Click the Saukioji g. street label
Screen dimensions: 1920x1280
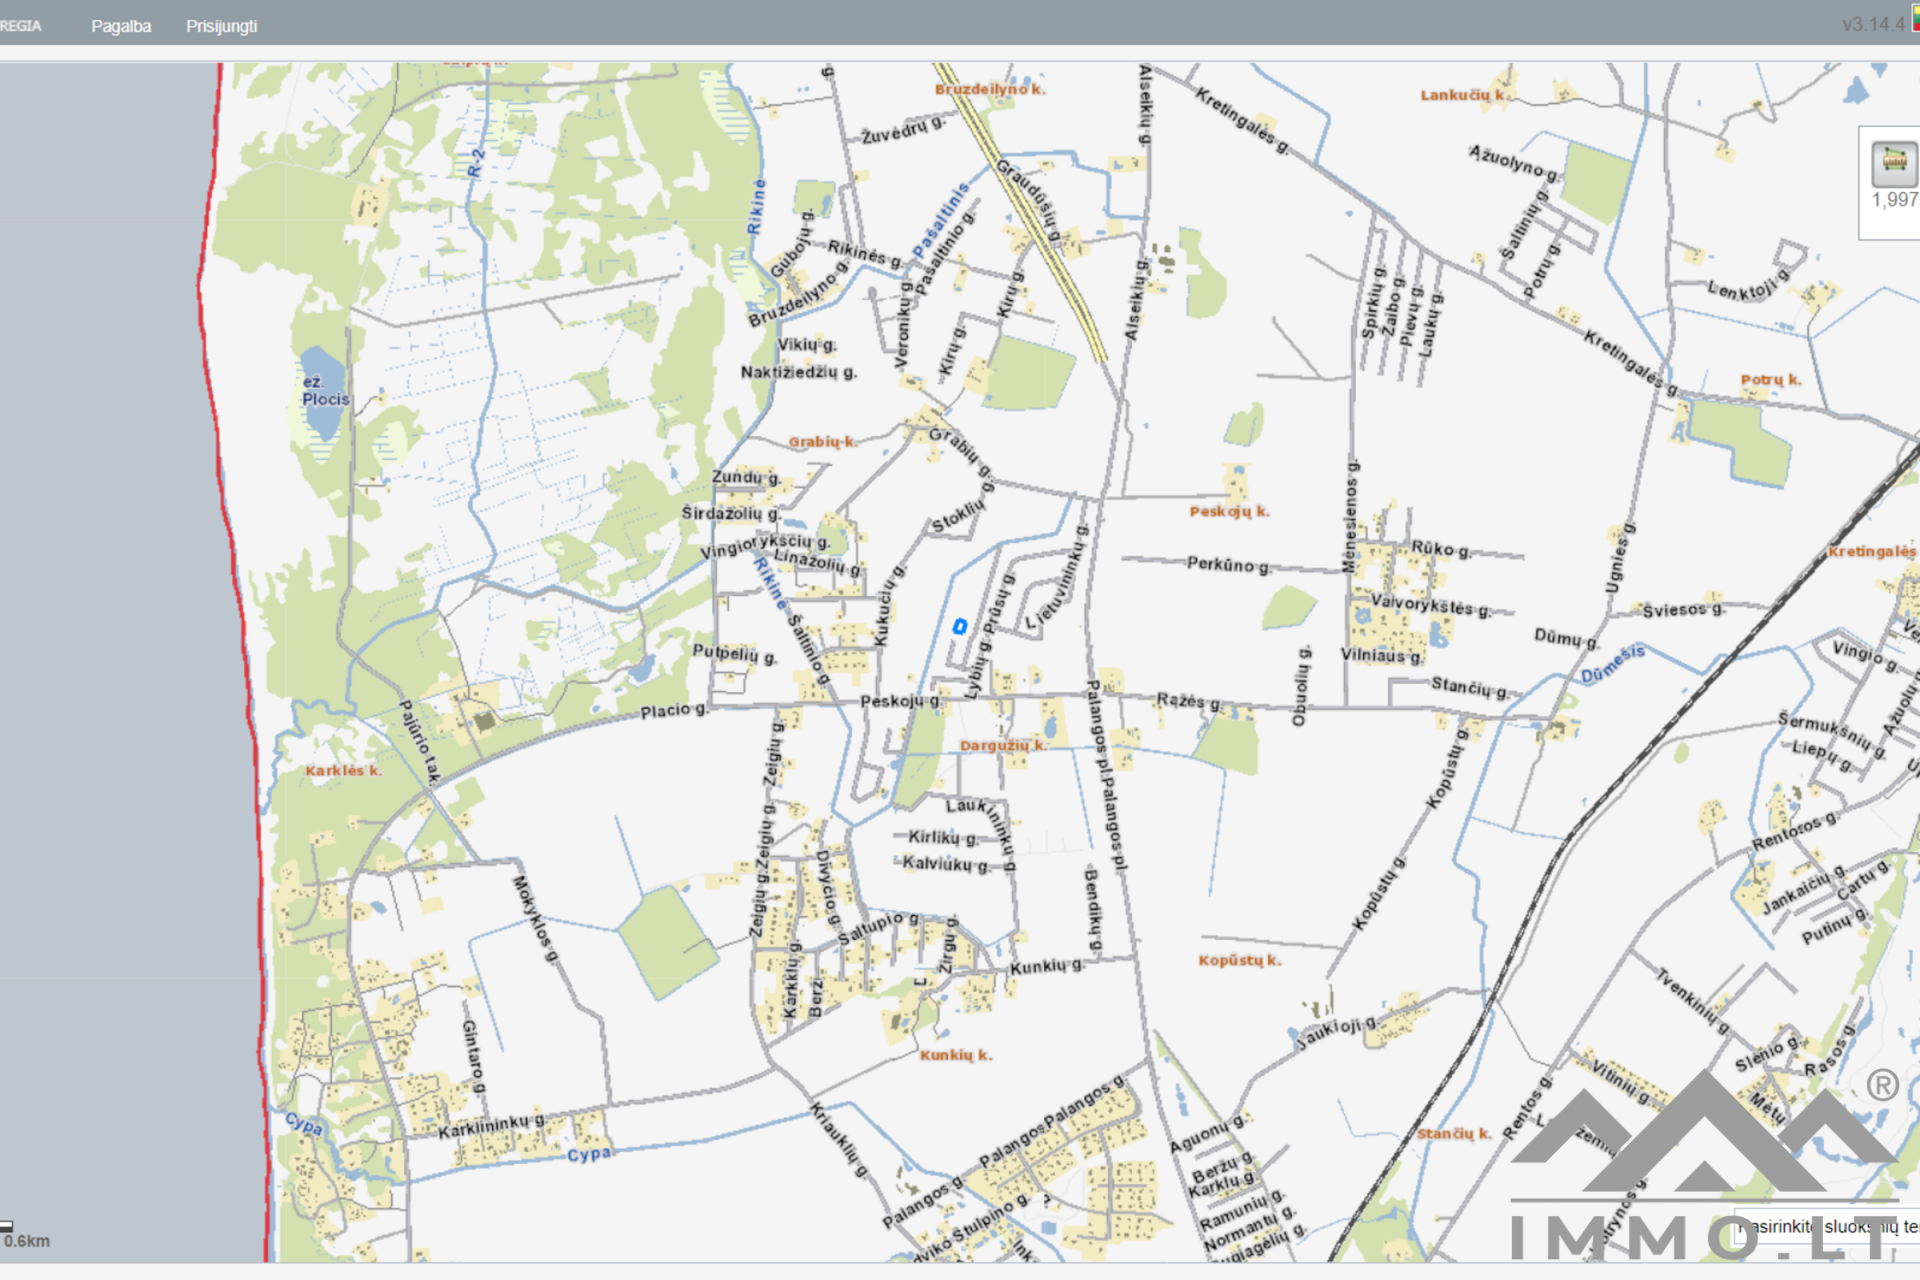pos(1336,1032)
